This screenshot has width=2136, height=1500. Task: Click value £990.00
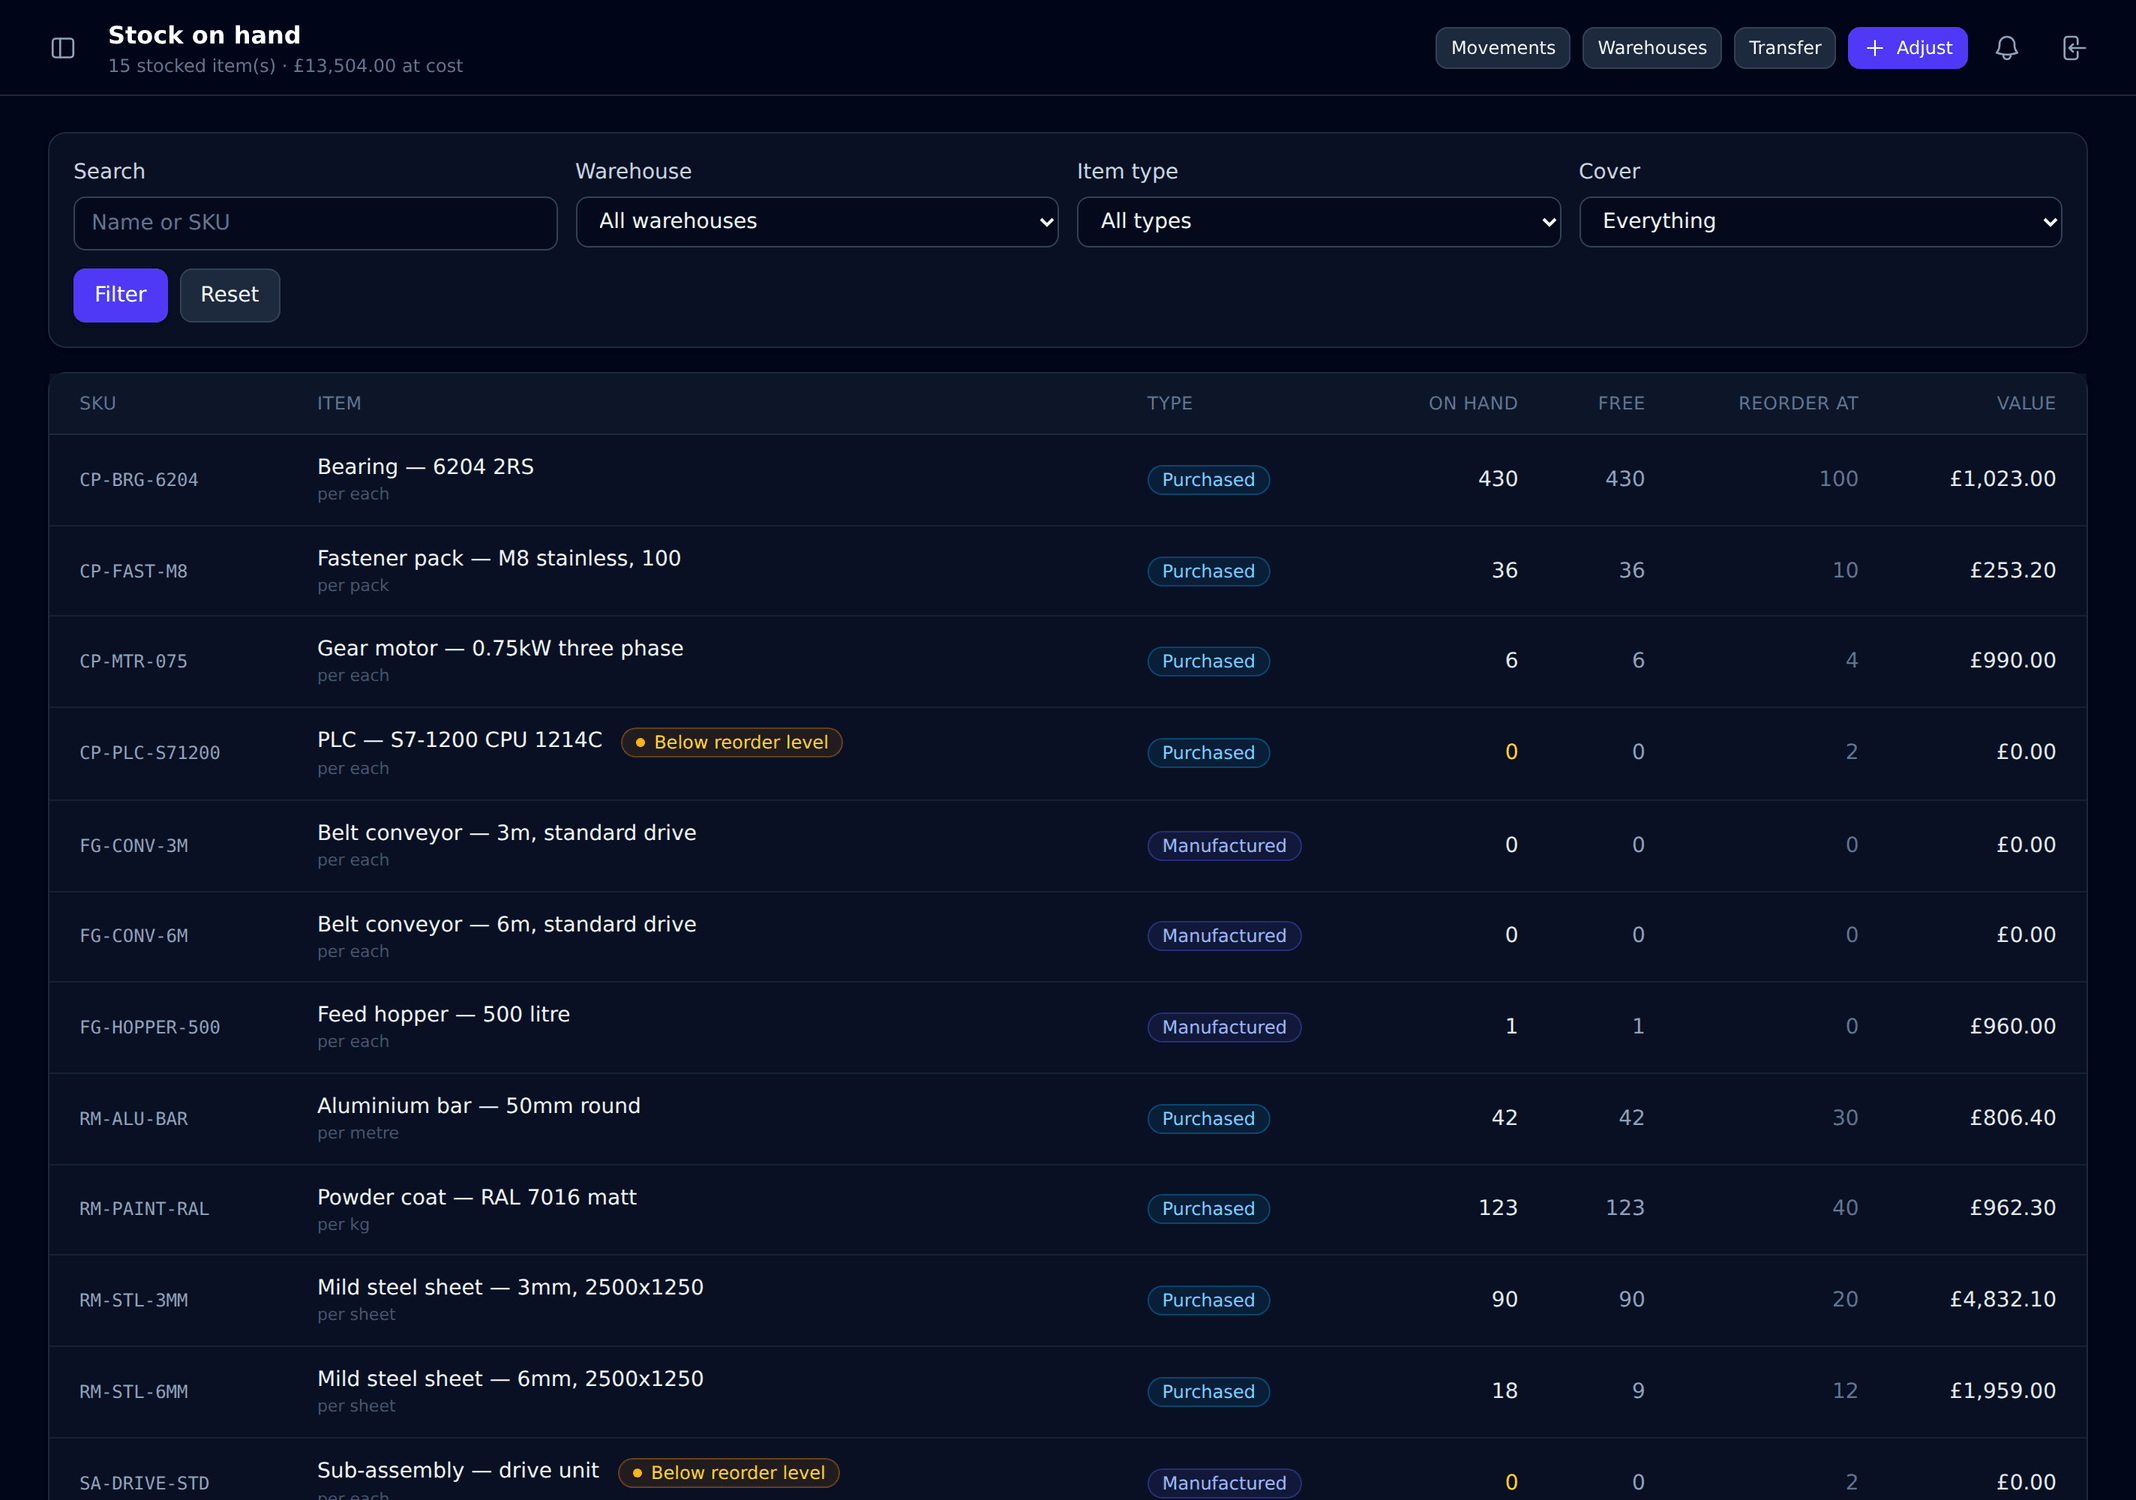pos(2012,661)
